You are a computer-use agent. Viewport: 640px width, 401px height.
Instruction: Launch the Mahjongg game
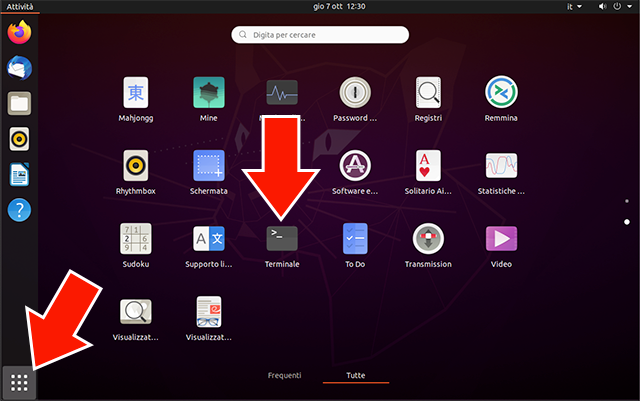pos(136,94)
